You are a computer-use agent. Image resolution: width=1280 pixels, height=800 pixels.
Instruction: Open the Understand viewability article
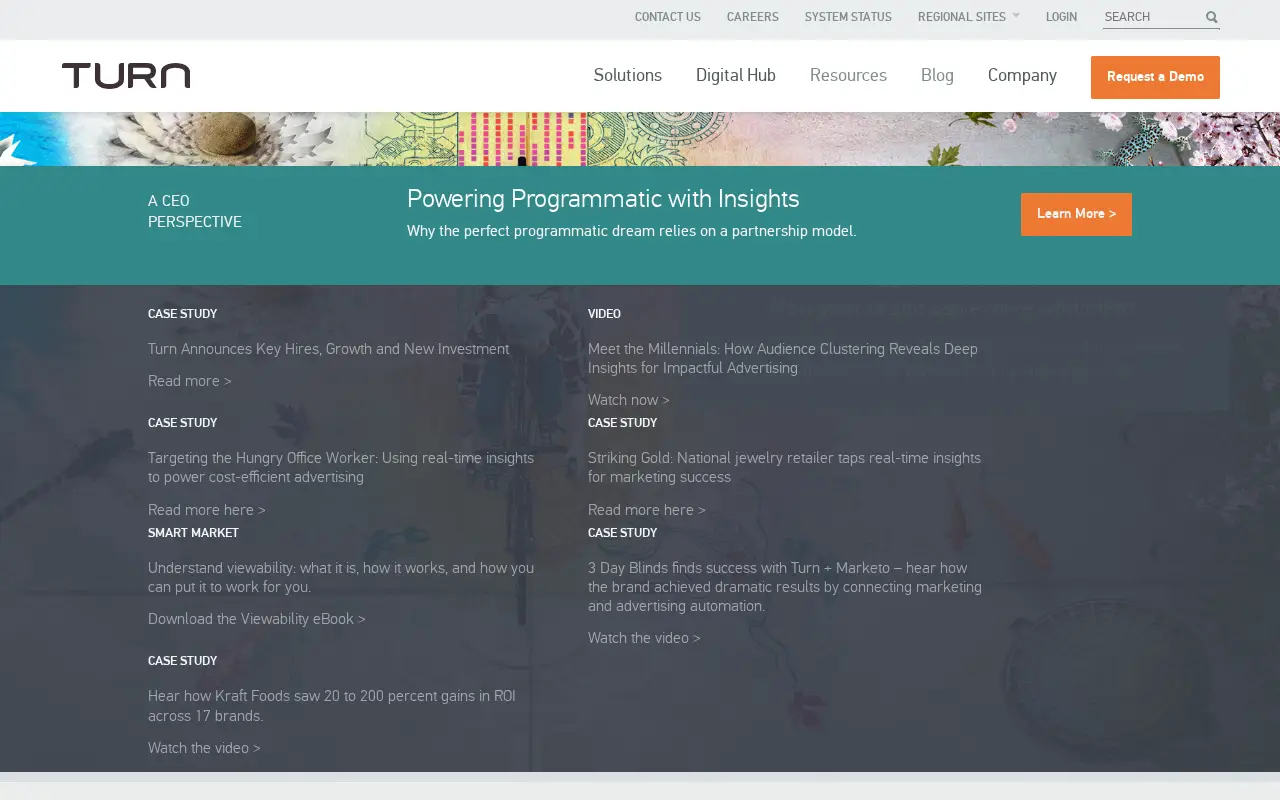341,577
